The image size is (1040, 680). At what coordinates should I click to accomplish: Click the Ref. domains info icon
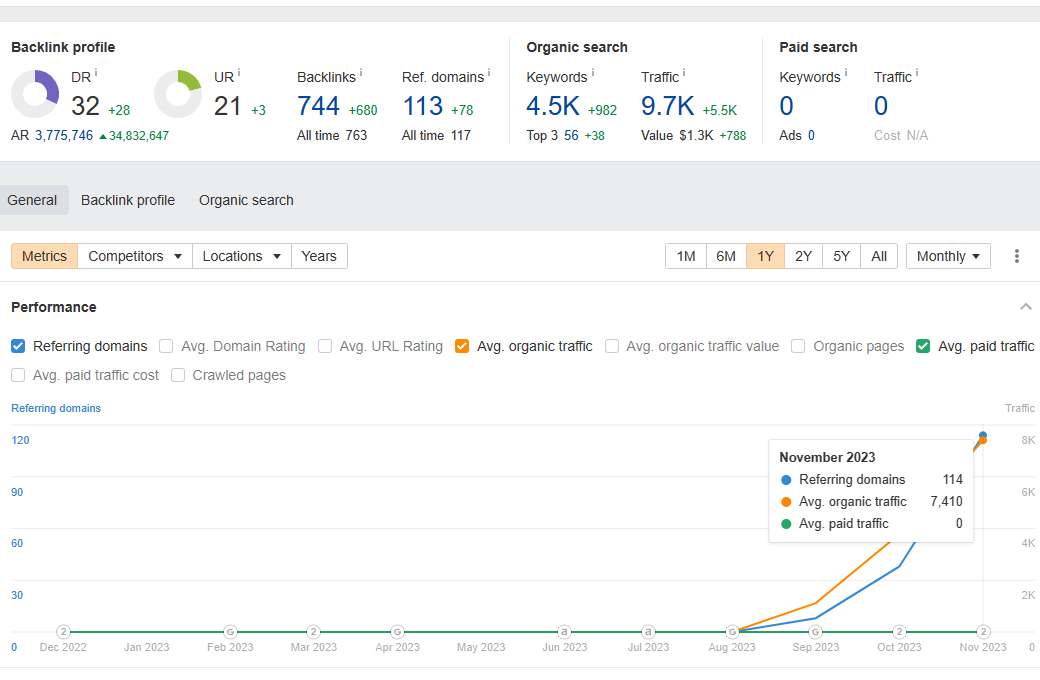point(489,72)
